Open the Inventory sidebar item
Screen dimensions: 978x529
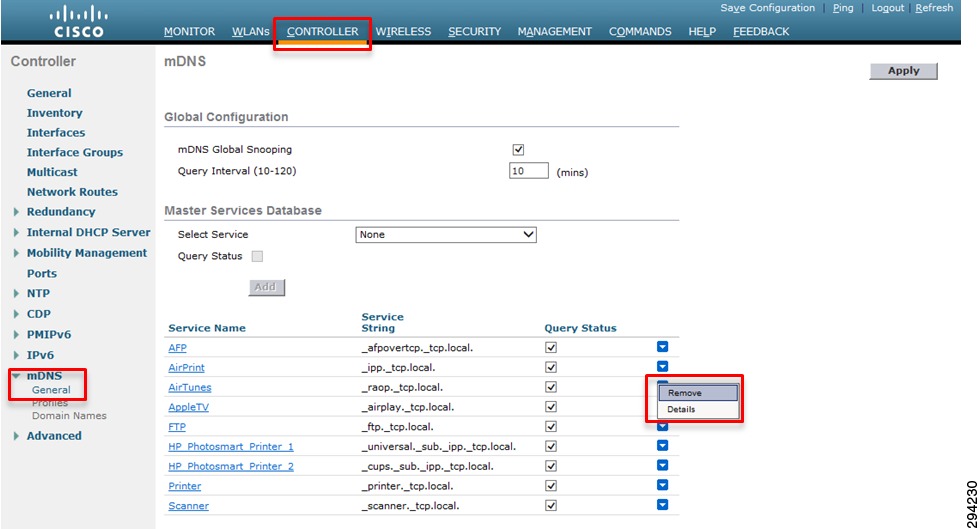click(x=54, y=113)
